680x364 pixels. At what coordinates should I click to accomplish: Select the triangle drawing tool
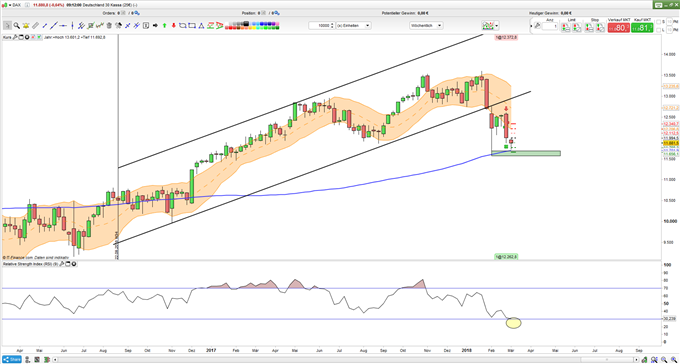(201, 26)
